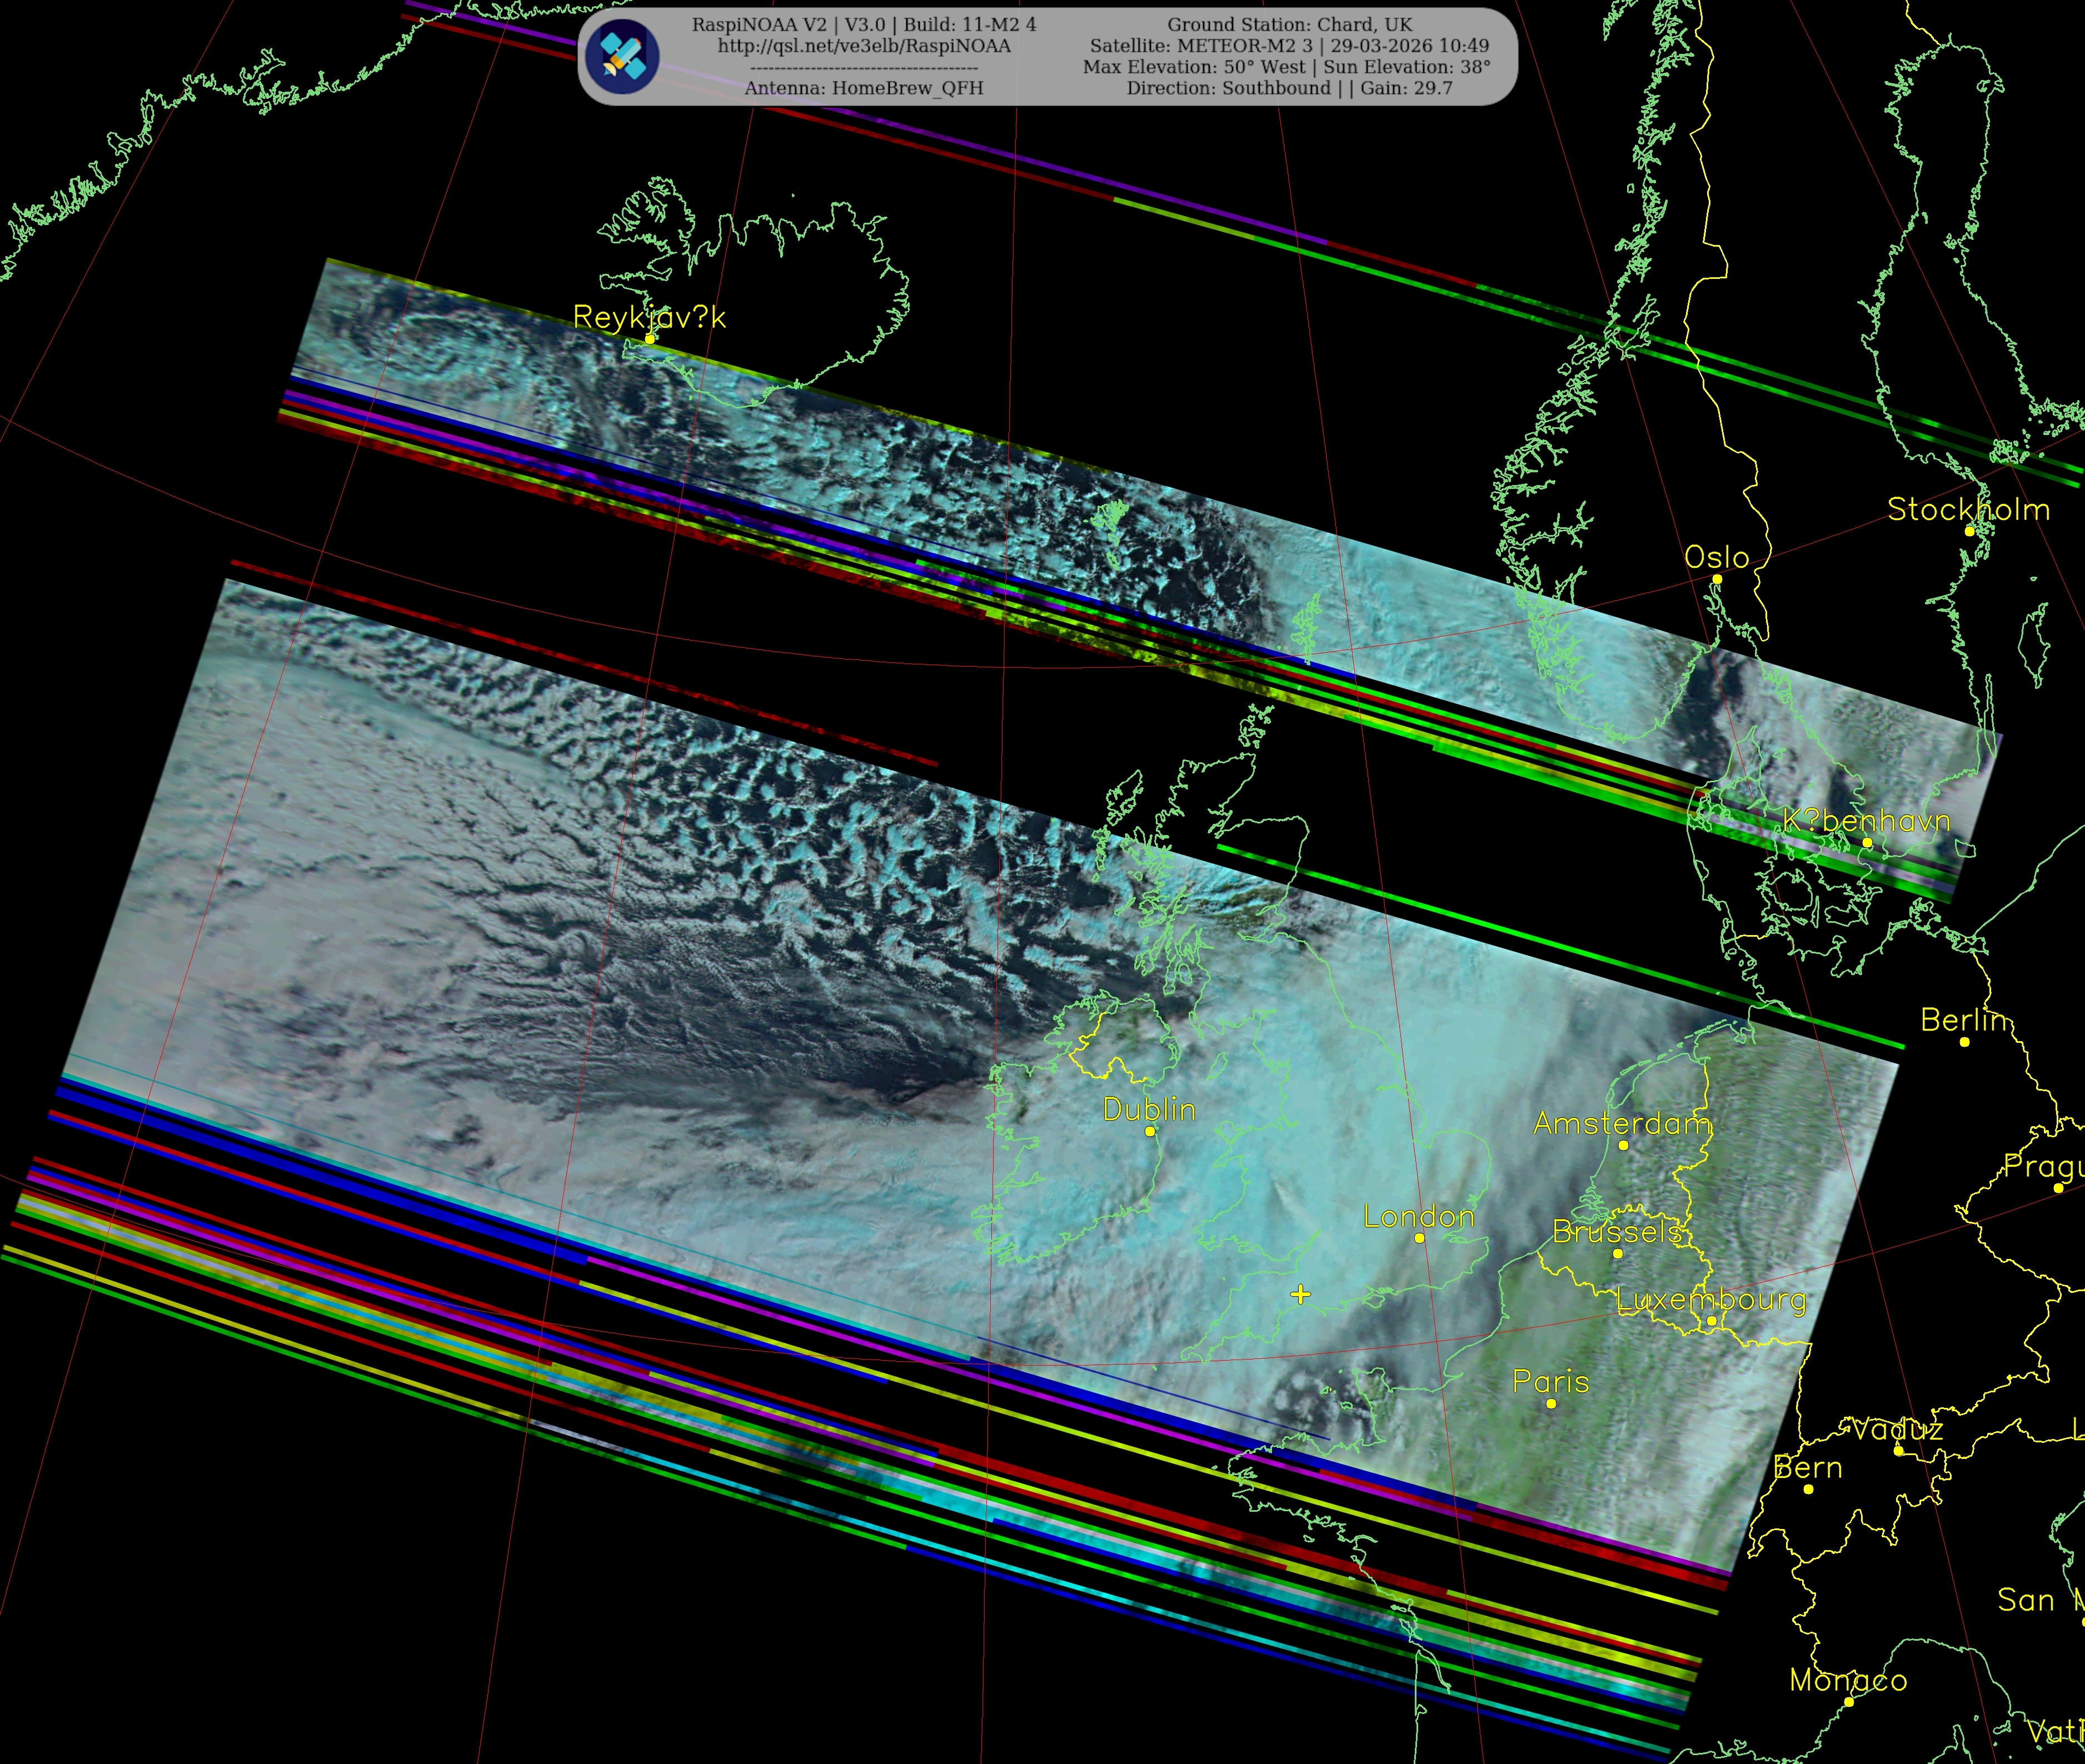Click the Satellite METEOR-M2 3 pass text
Image resolution: width=2085 pixels, height=1764 pixels.
[1289, 46]
